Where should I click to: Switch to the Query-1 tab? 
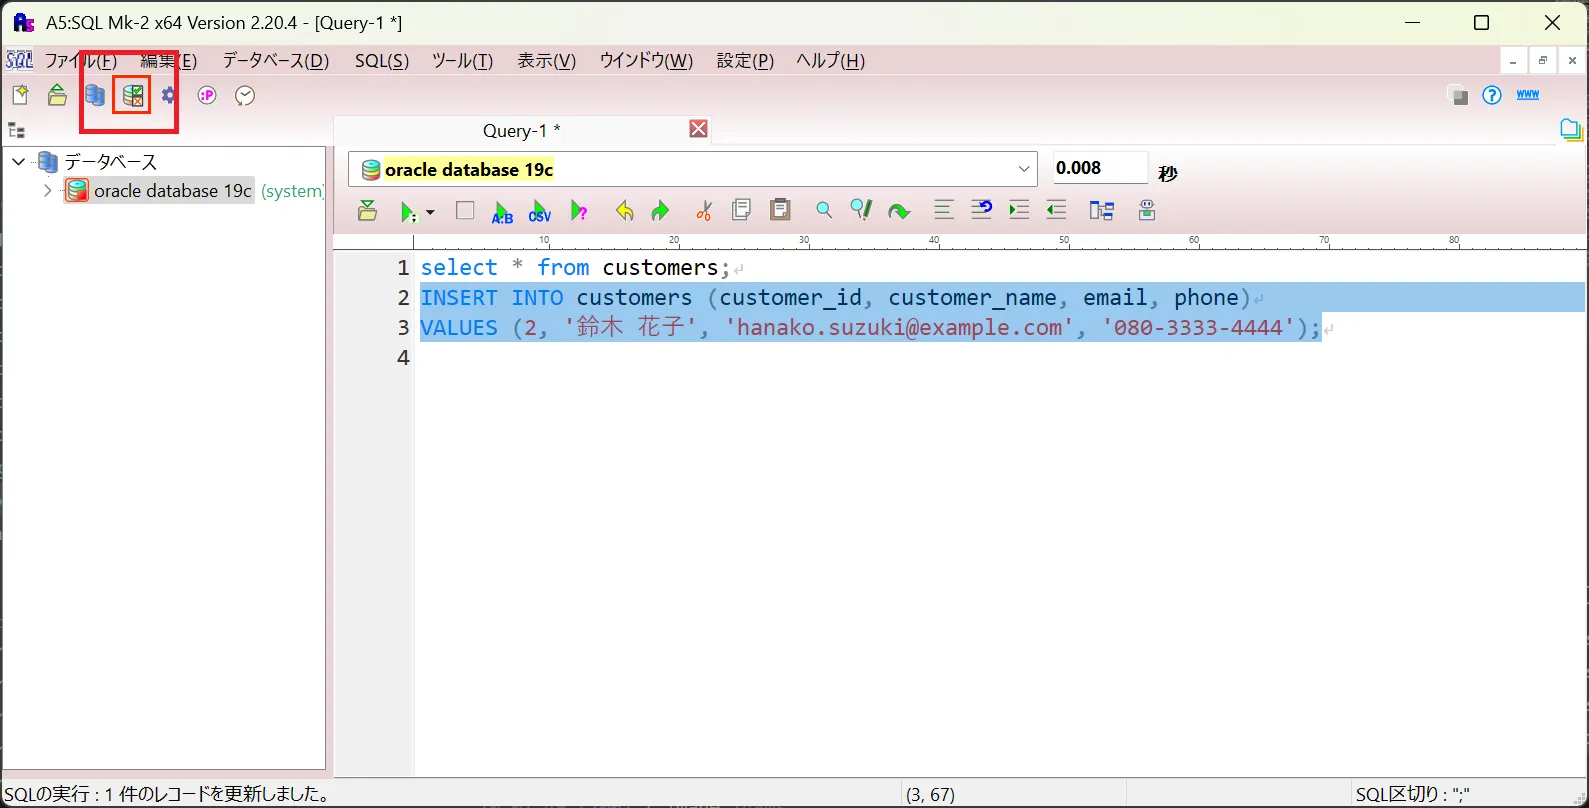pyautogui.click(x=522, y=130)
